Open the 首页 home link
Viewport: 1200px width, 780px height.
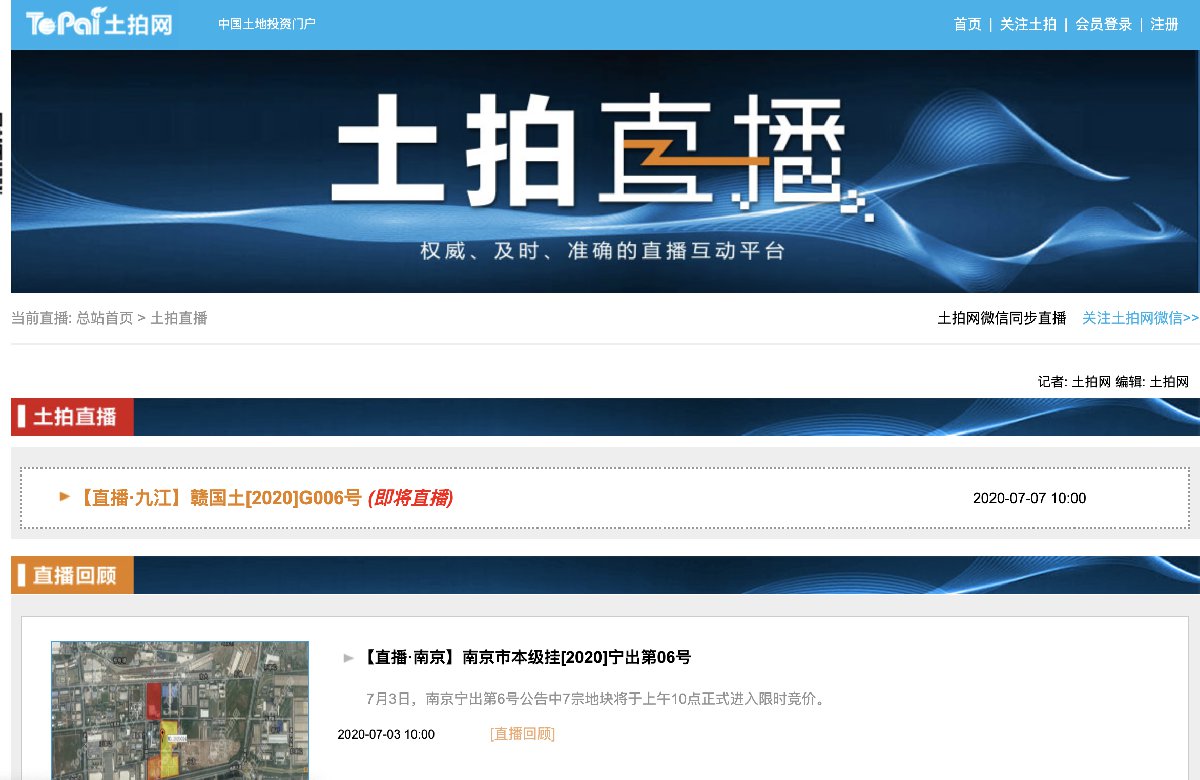click(967, 24)
